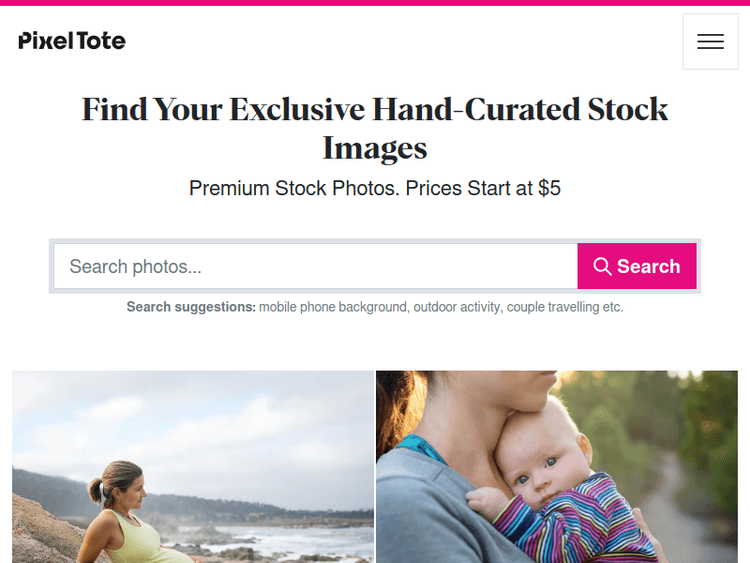Image resolution: width=750 pixels, height=563 pixels.
Task: Click the pink bar at page top
Action: point(375,3)
